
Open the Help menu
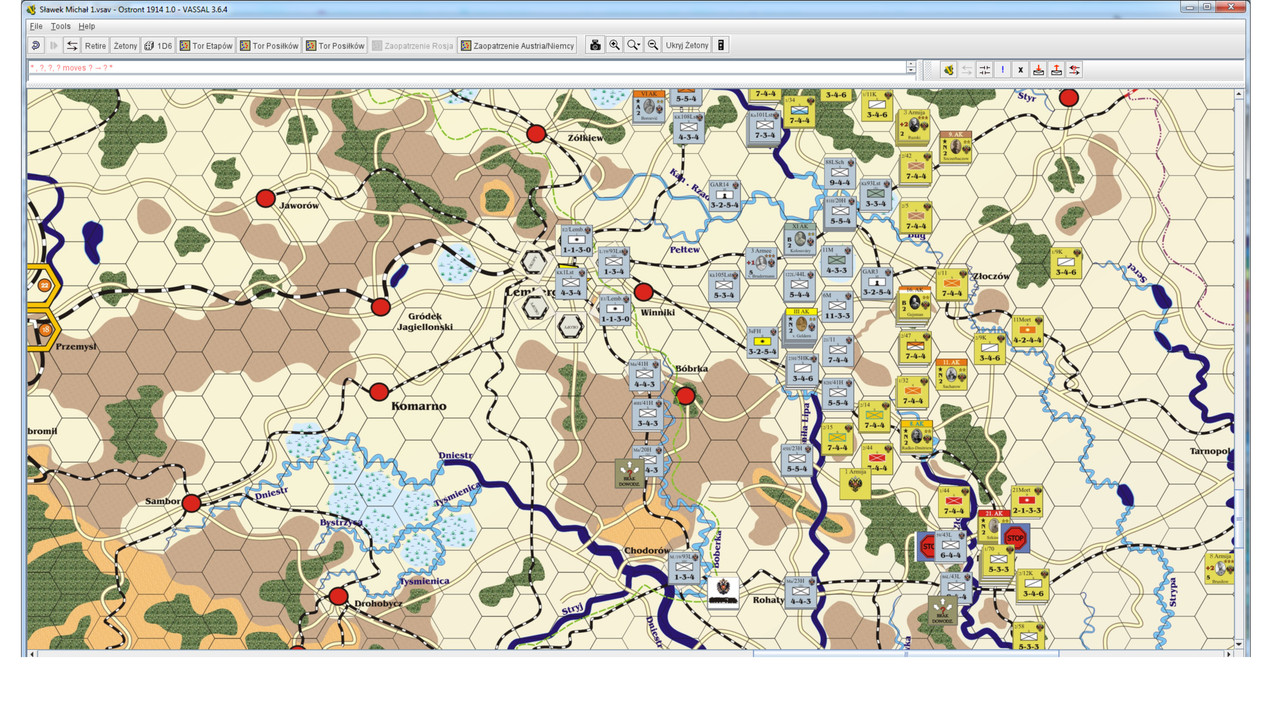87,26
